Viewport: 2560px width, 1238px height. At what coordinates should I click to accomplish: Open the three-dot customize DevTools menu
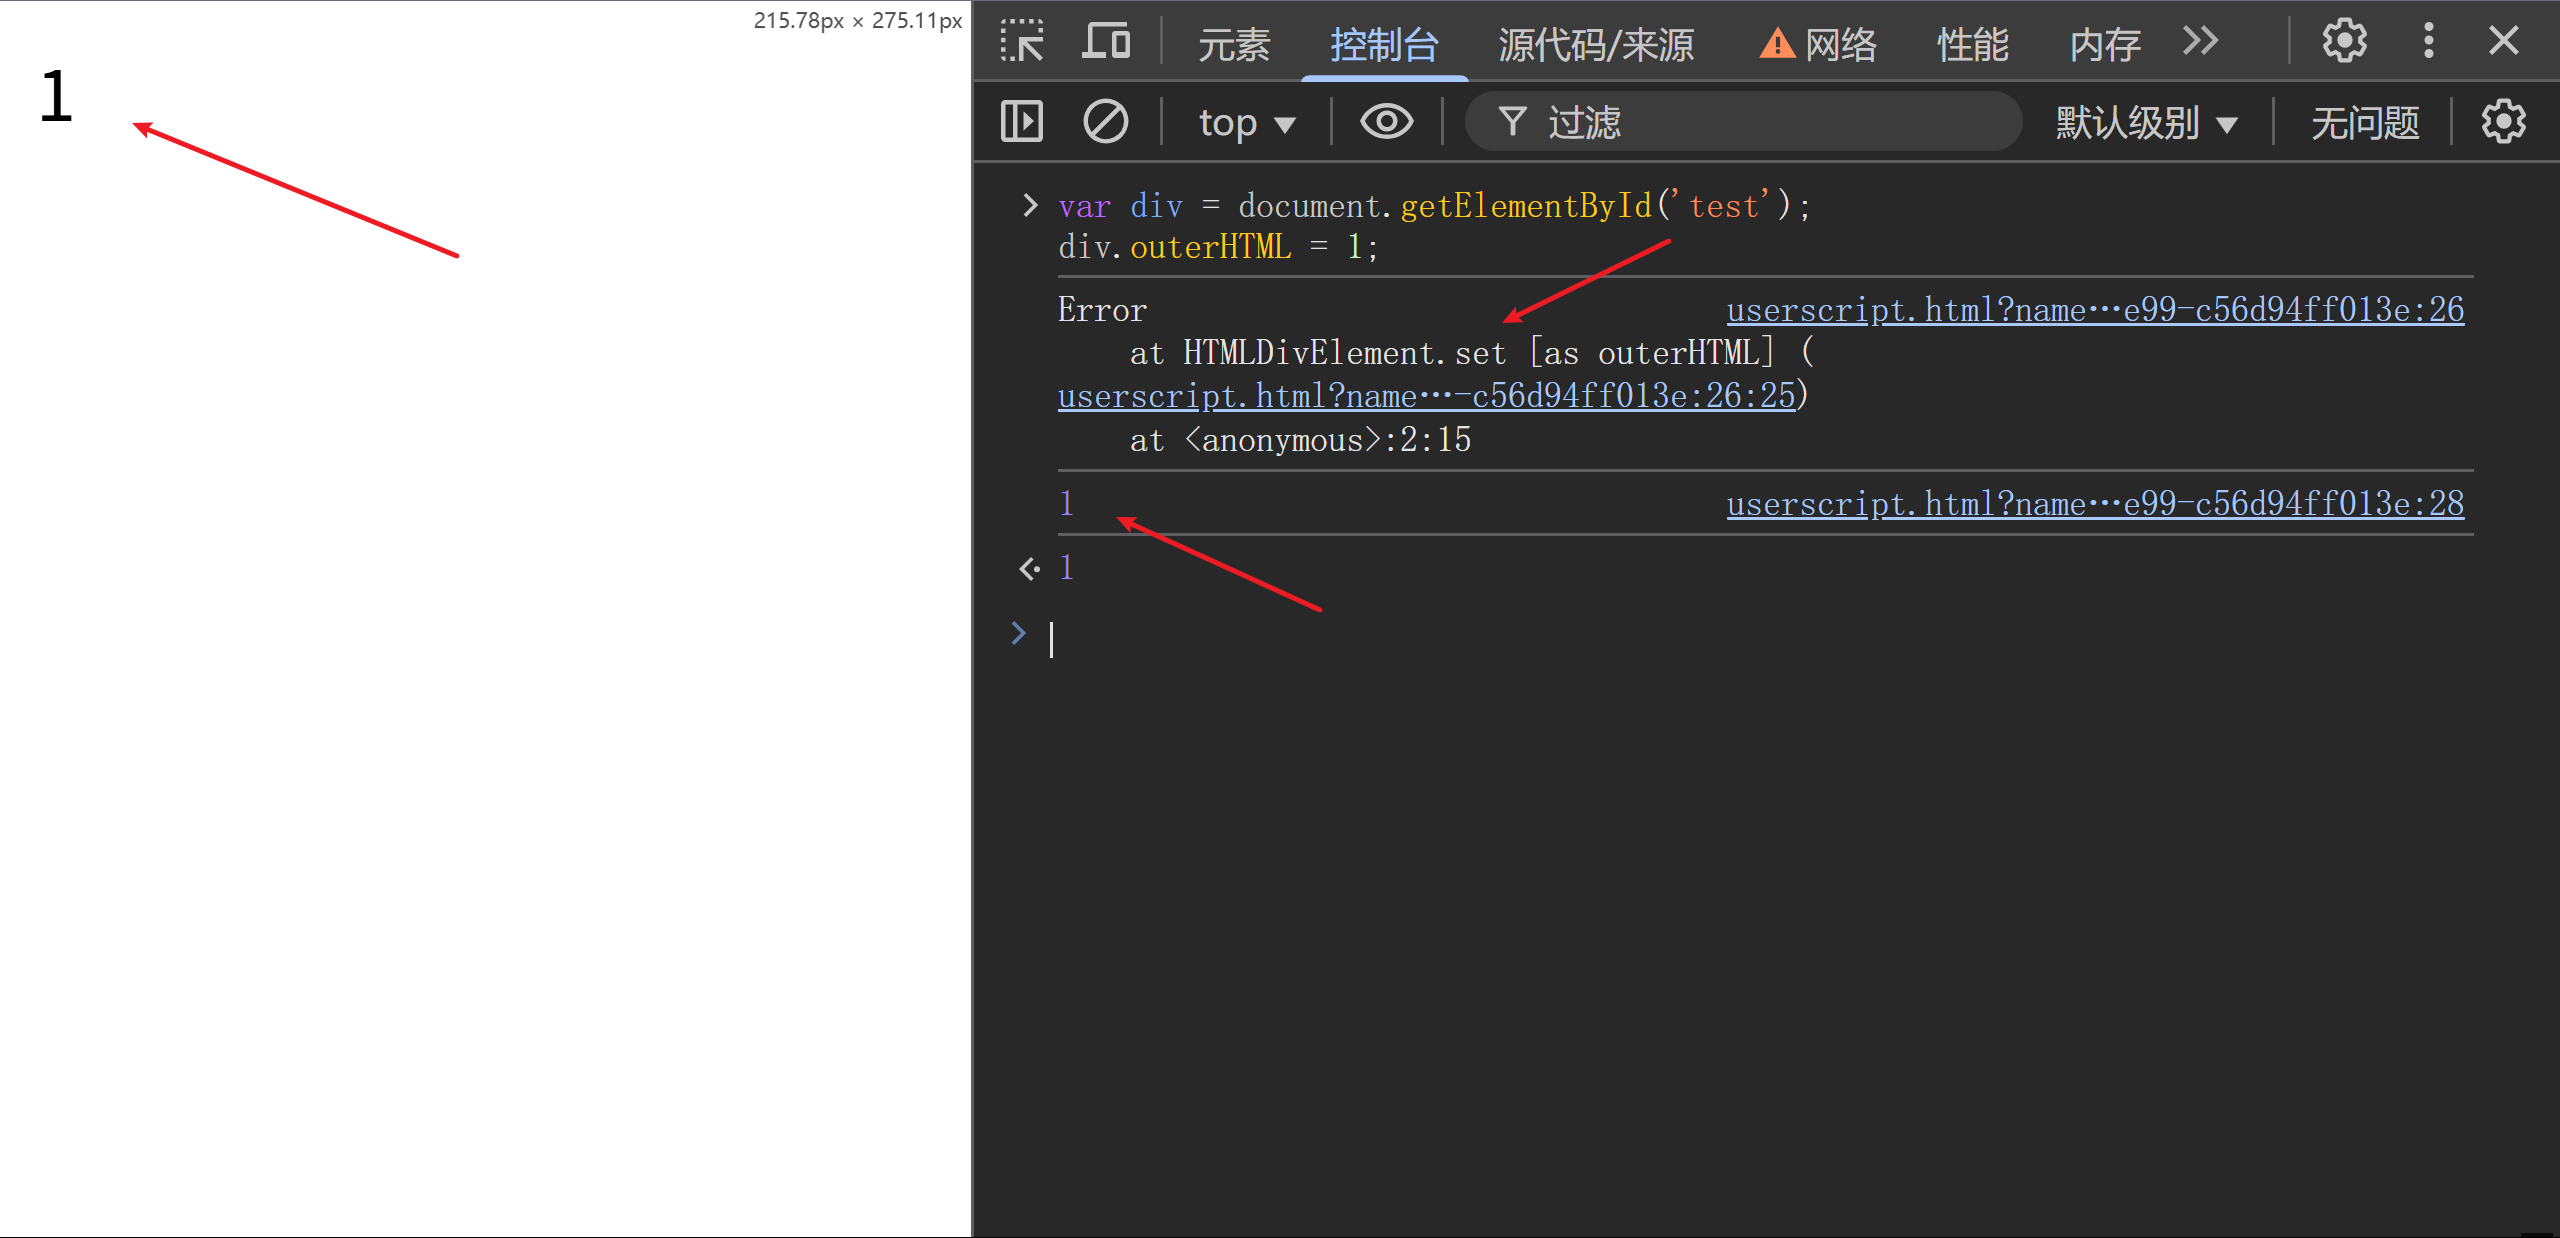2428,42
